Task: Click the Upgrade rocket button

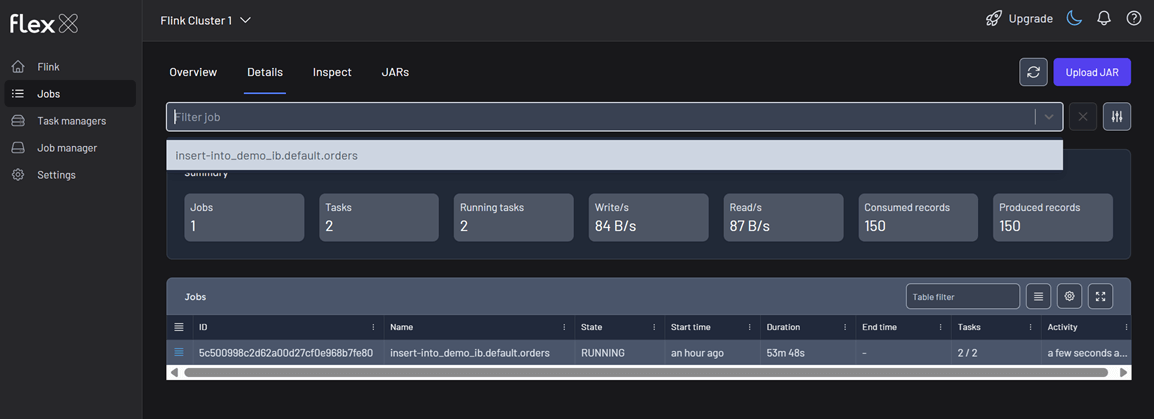Action: (x=1019, y=19)
